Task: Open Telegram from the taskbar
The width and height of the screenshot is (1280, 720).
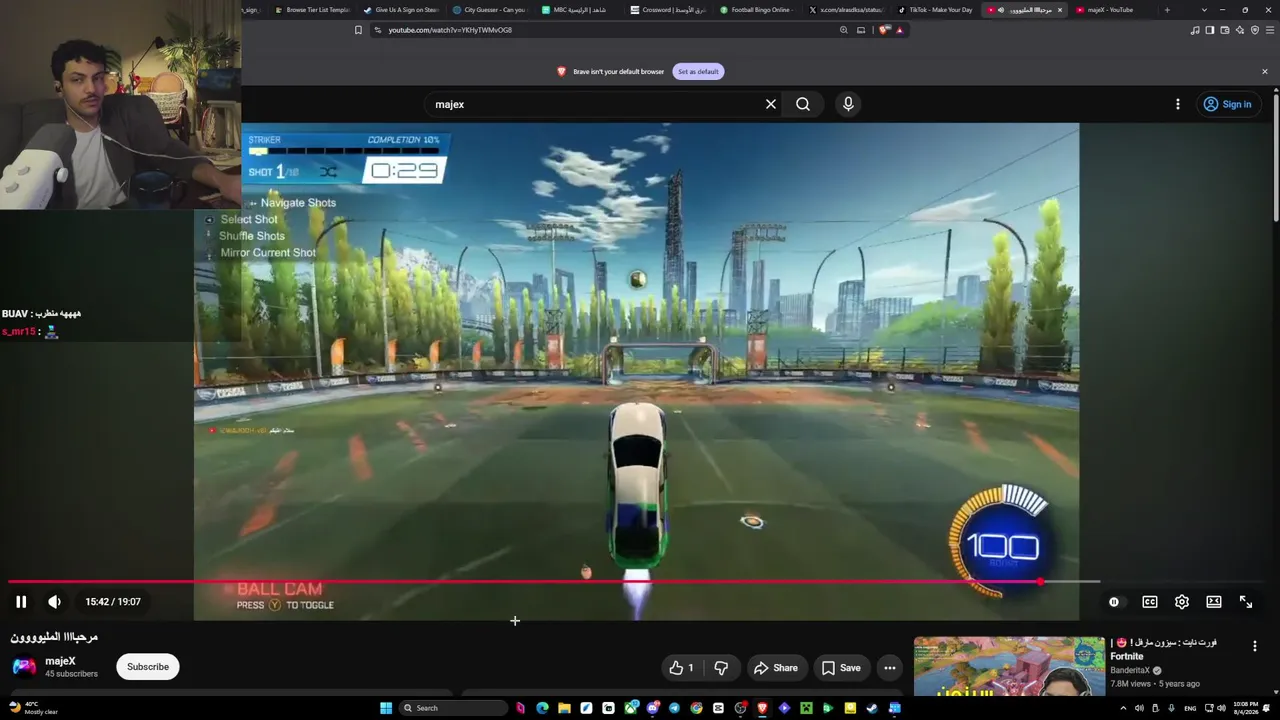Action: click(x=674, y=708)
